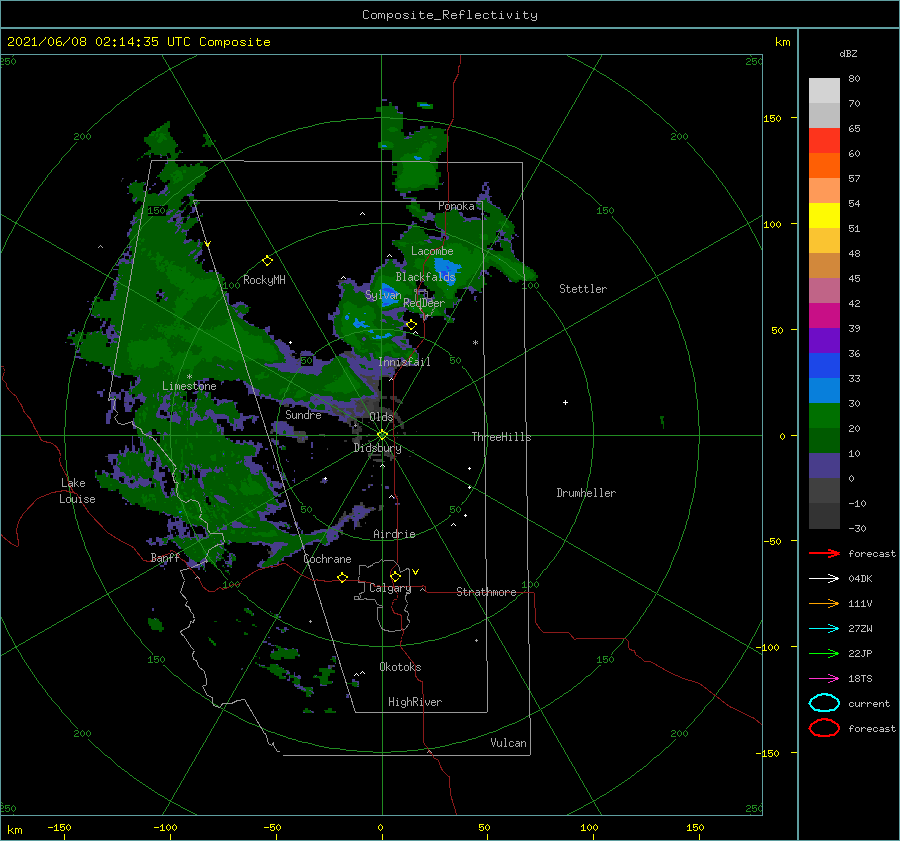Click the yellow diamond marker in Calgary

pyautogui.click(x=395, y=576)
